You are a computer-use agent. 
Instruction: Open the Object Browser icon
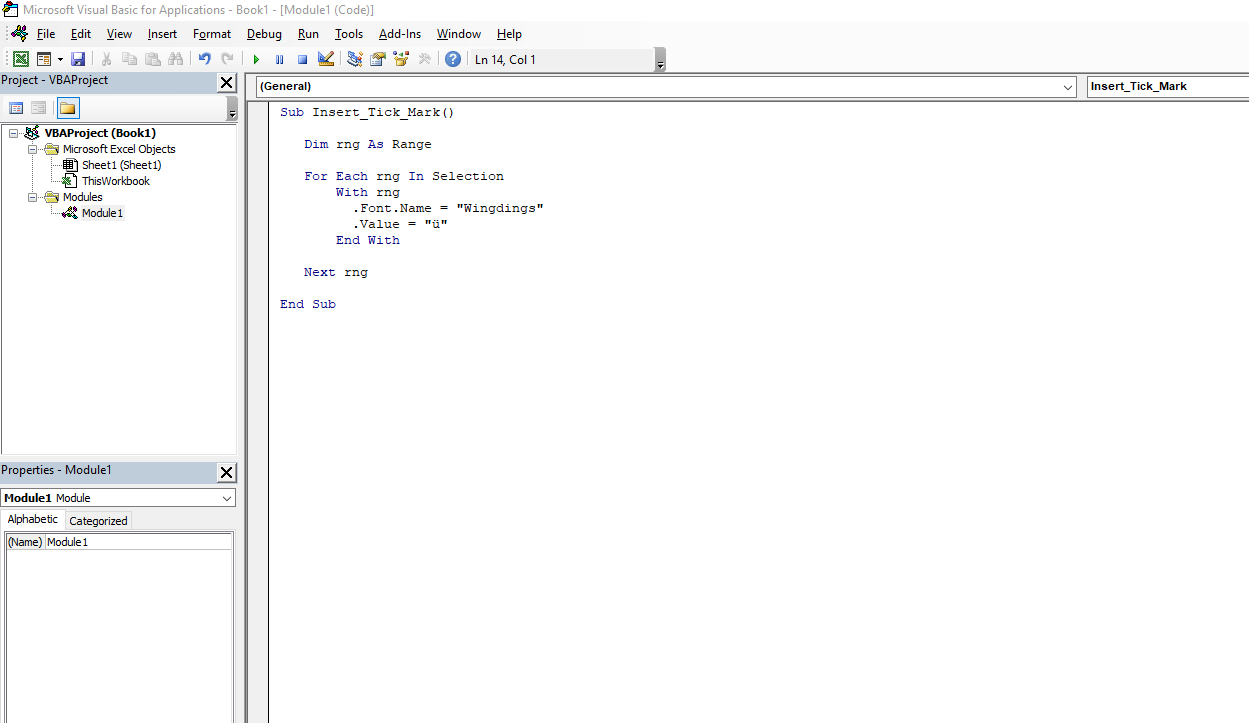(401, 58)
